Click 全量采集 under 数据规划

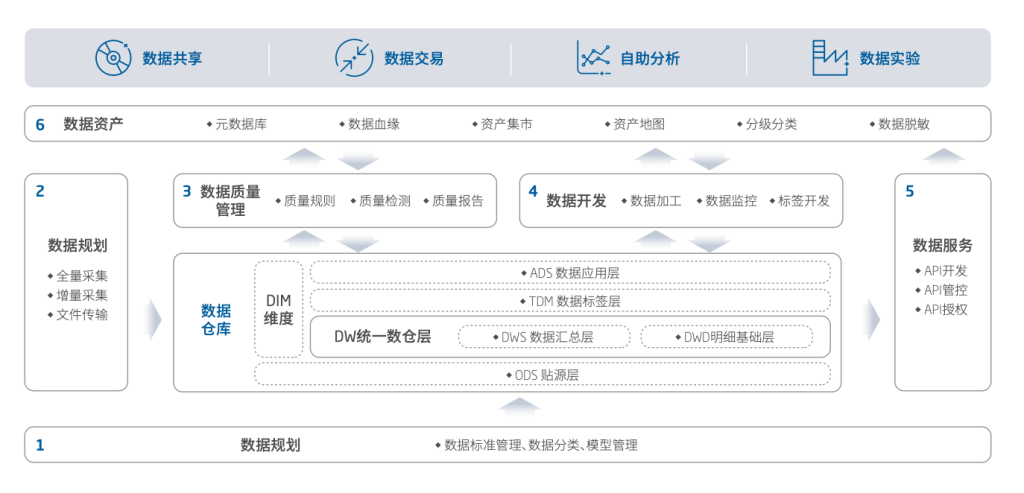[82, 276]
